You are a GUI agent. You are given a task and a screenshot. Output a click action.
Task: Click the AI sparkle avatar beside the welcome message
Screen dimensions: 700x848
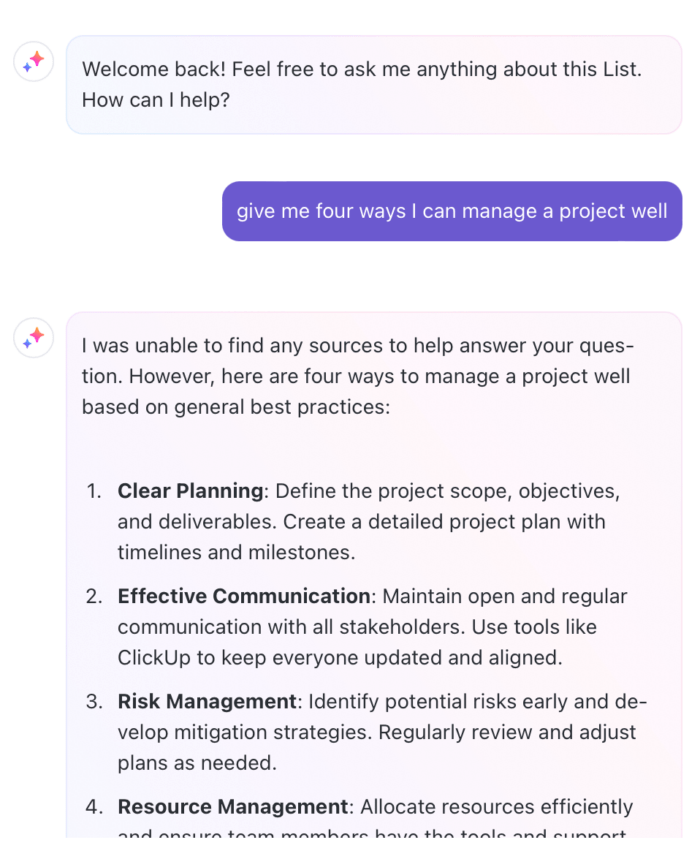coord(34,62)
